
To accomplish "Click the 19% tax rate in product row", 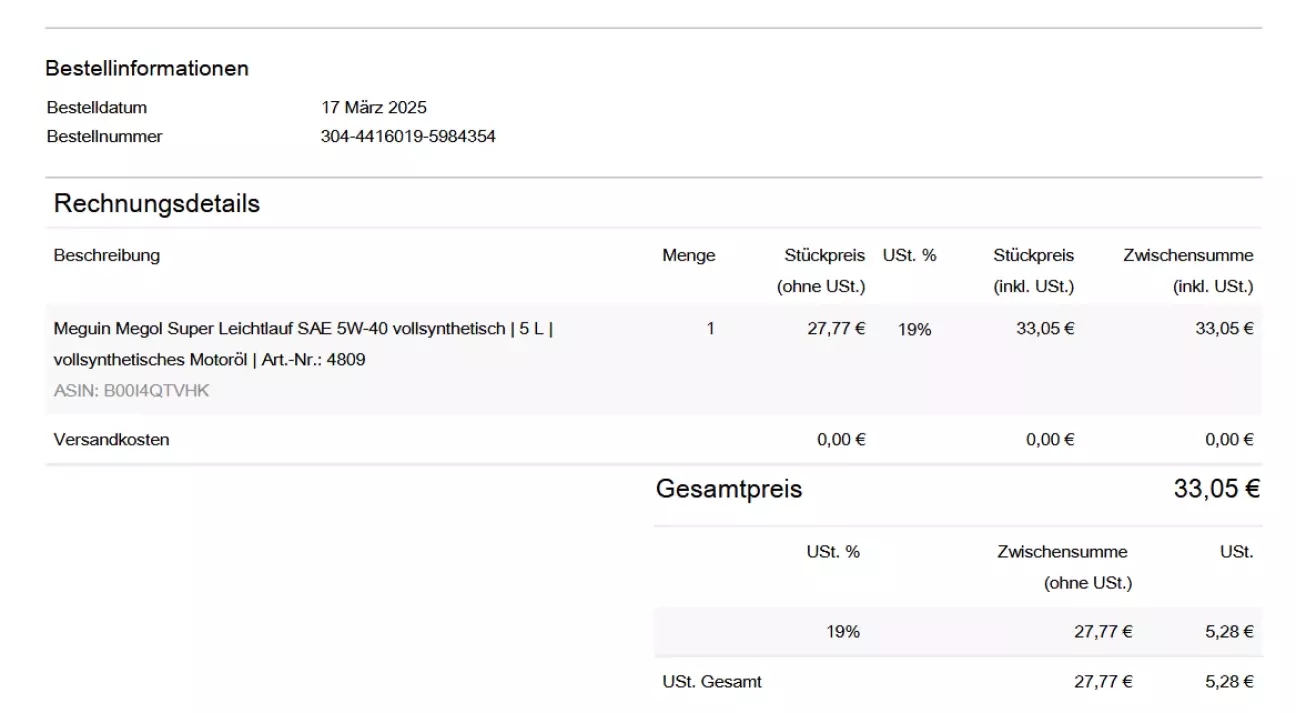I will 914,329.
